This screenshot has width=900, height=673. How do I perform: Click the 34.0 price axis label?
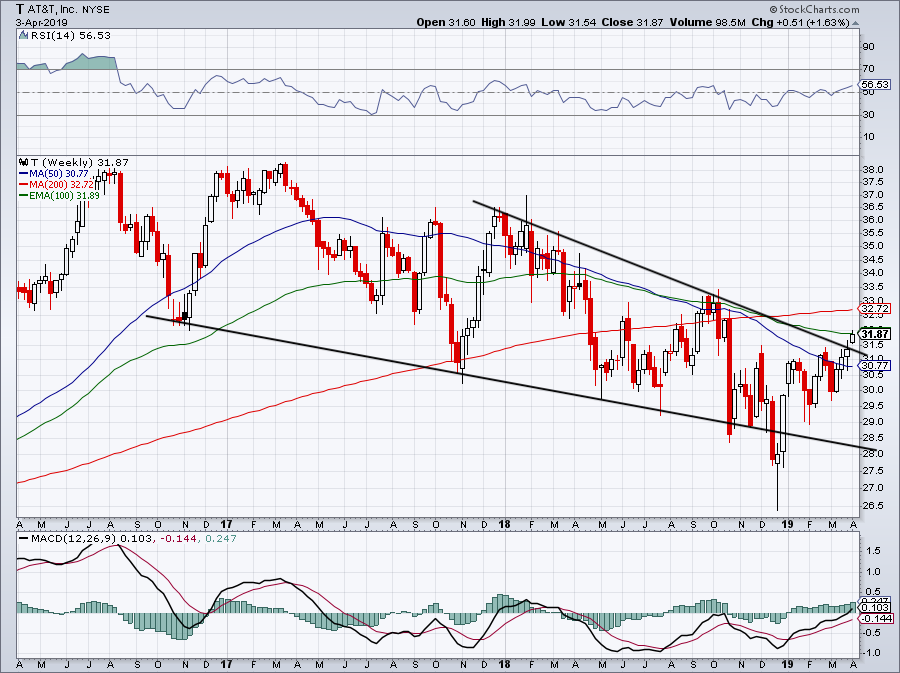(872, 273)
